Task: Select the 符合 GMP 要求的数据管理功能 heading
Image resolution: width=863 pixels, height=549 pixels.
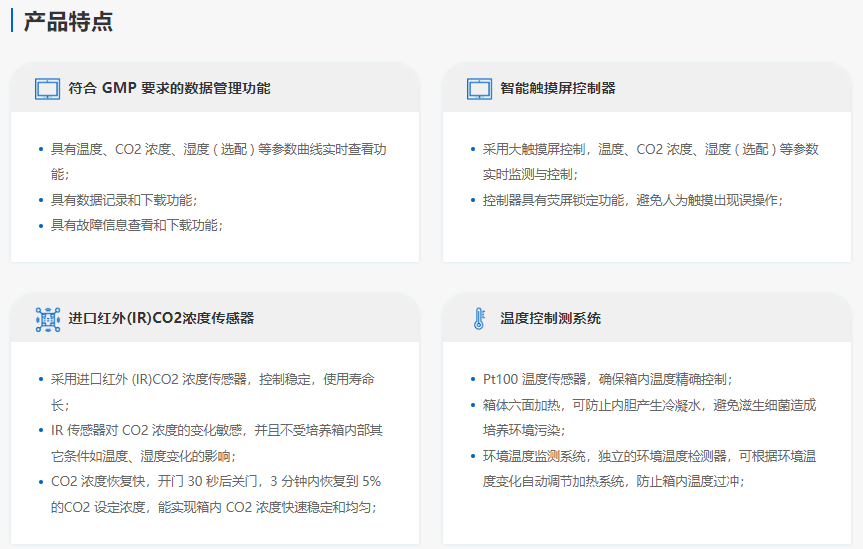Action: [169, 88]
